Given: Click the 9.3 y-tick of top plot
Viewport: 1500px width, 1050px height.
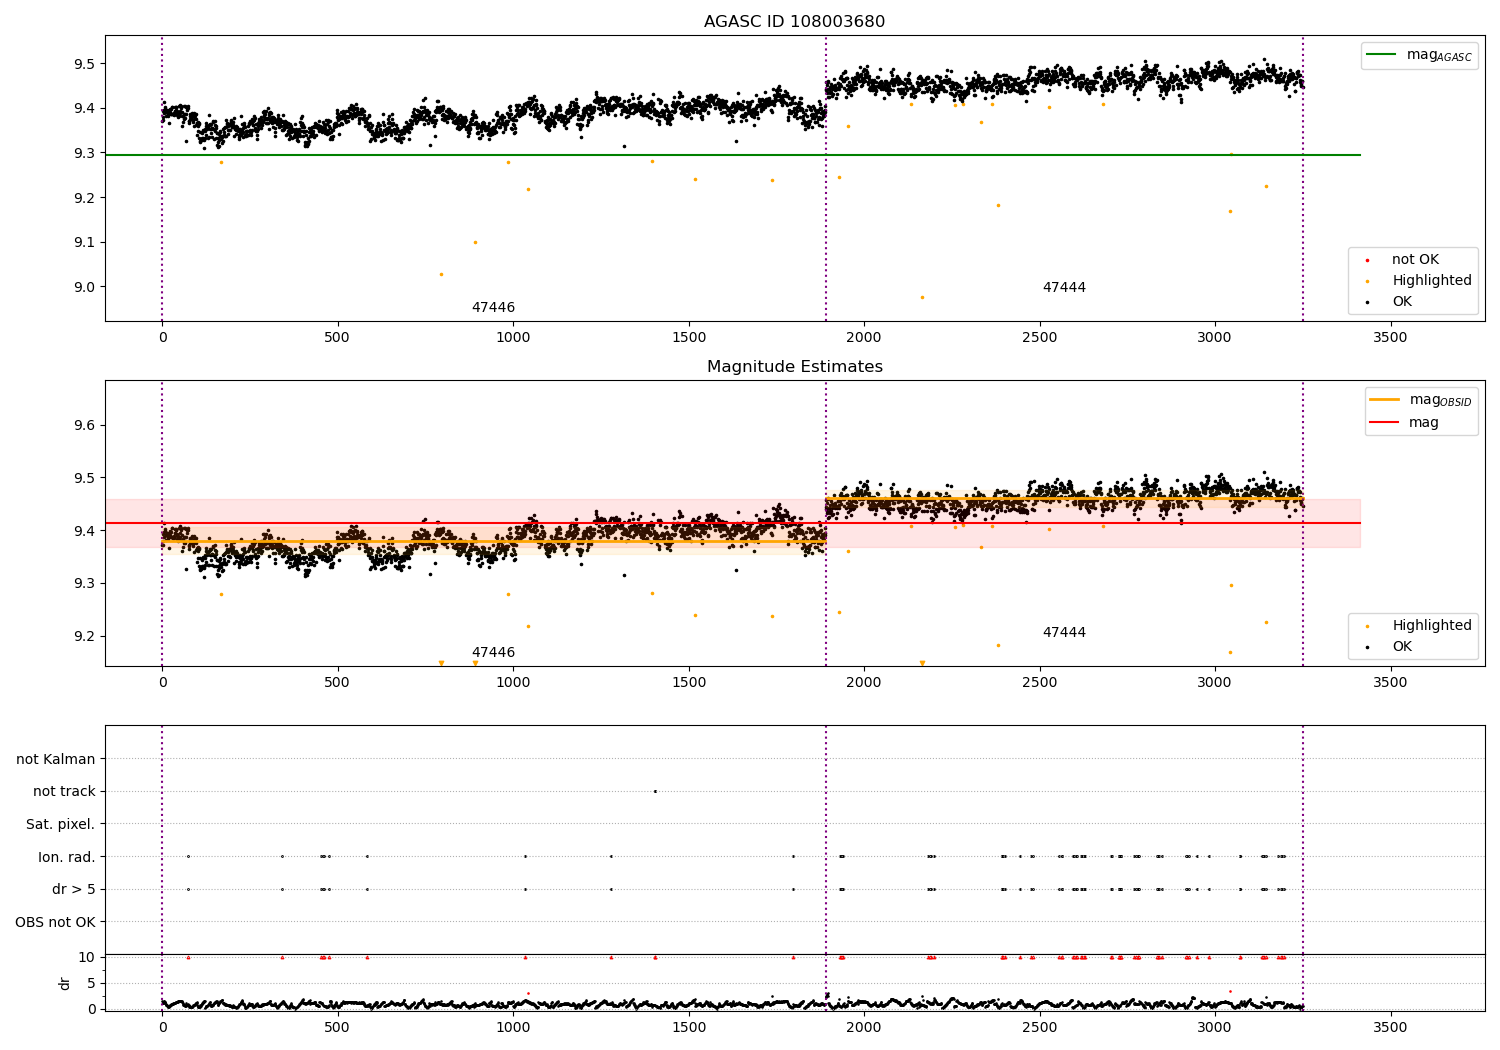Looking at the screenshot, I should click(84, 153).
